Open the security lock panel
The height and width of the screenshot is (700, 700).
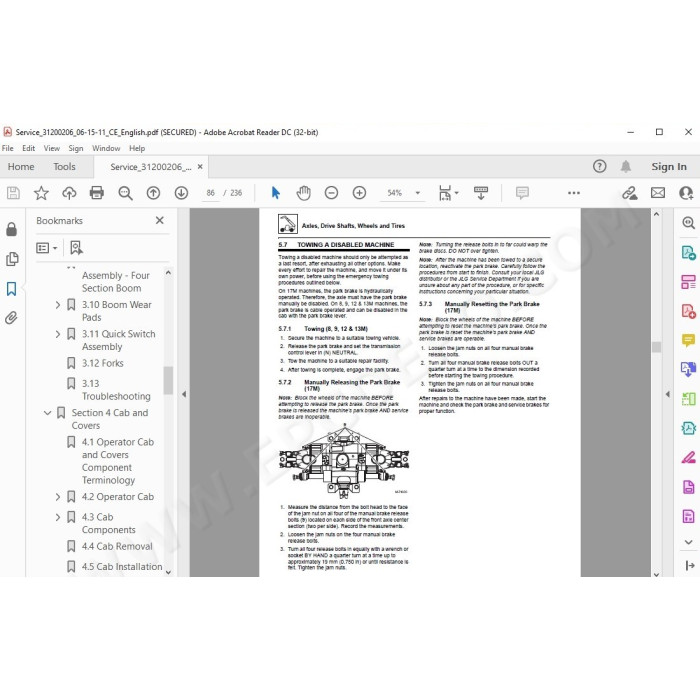[x=12, y=229]
